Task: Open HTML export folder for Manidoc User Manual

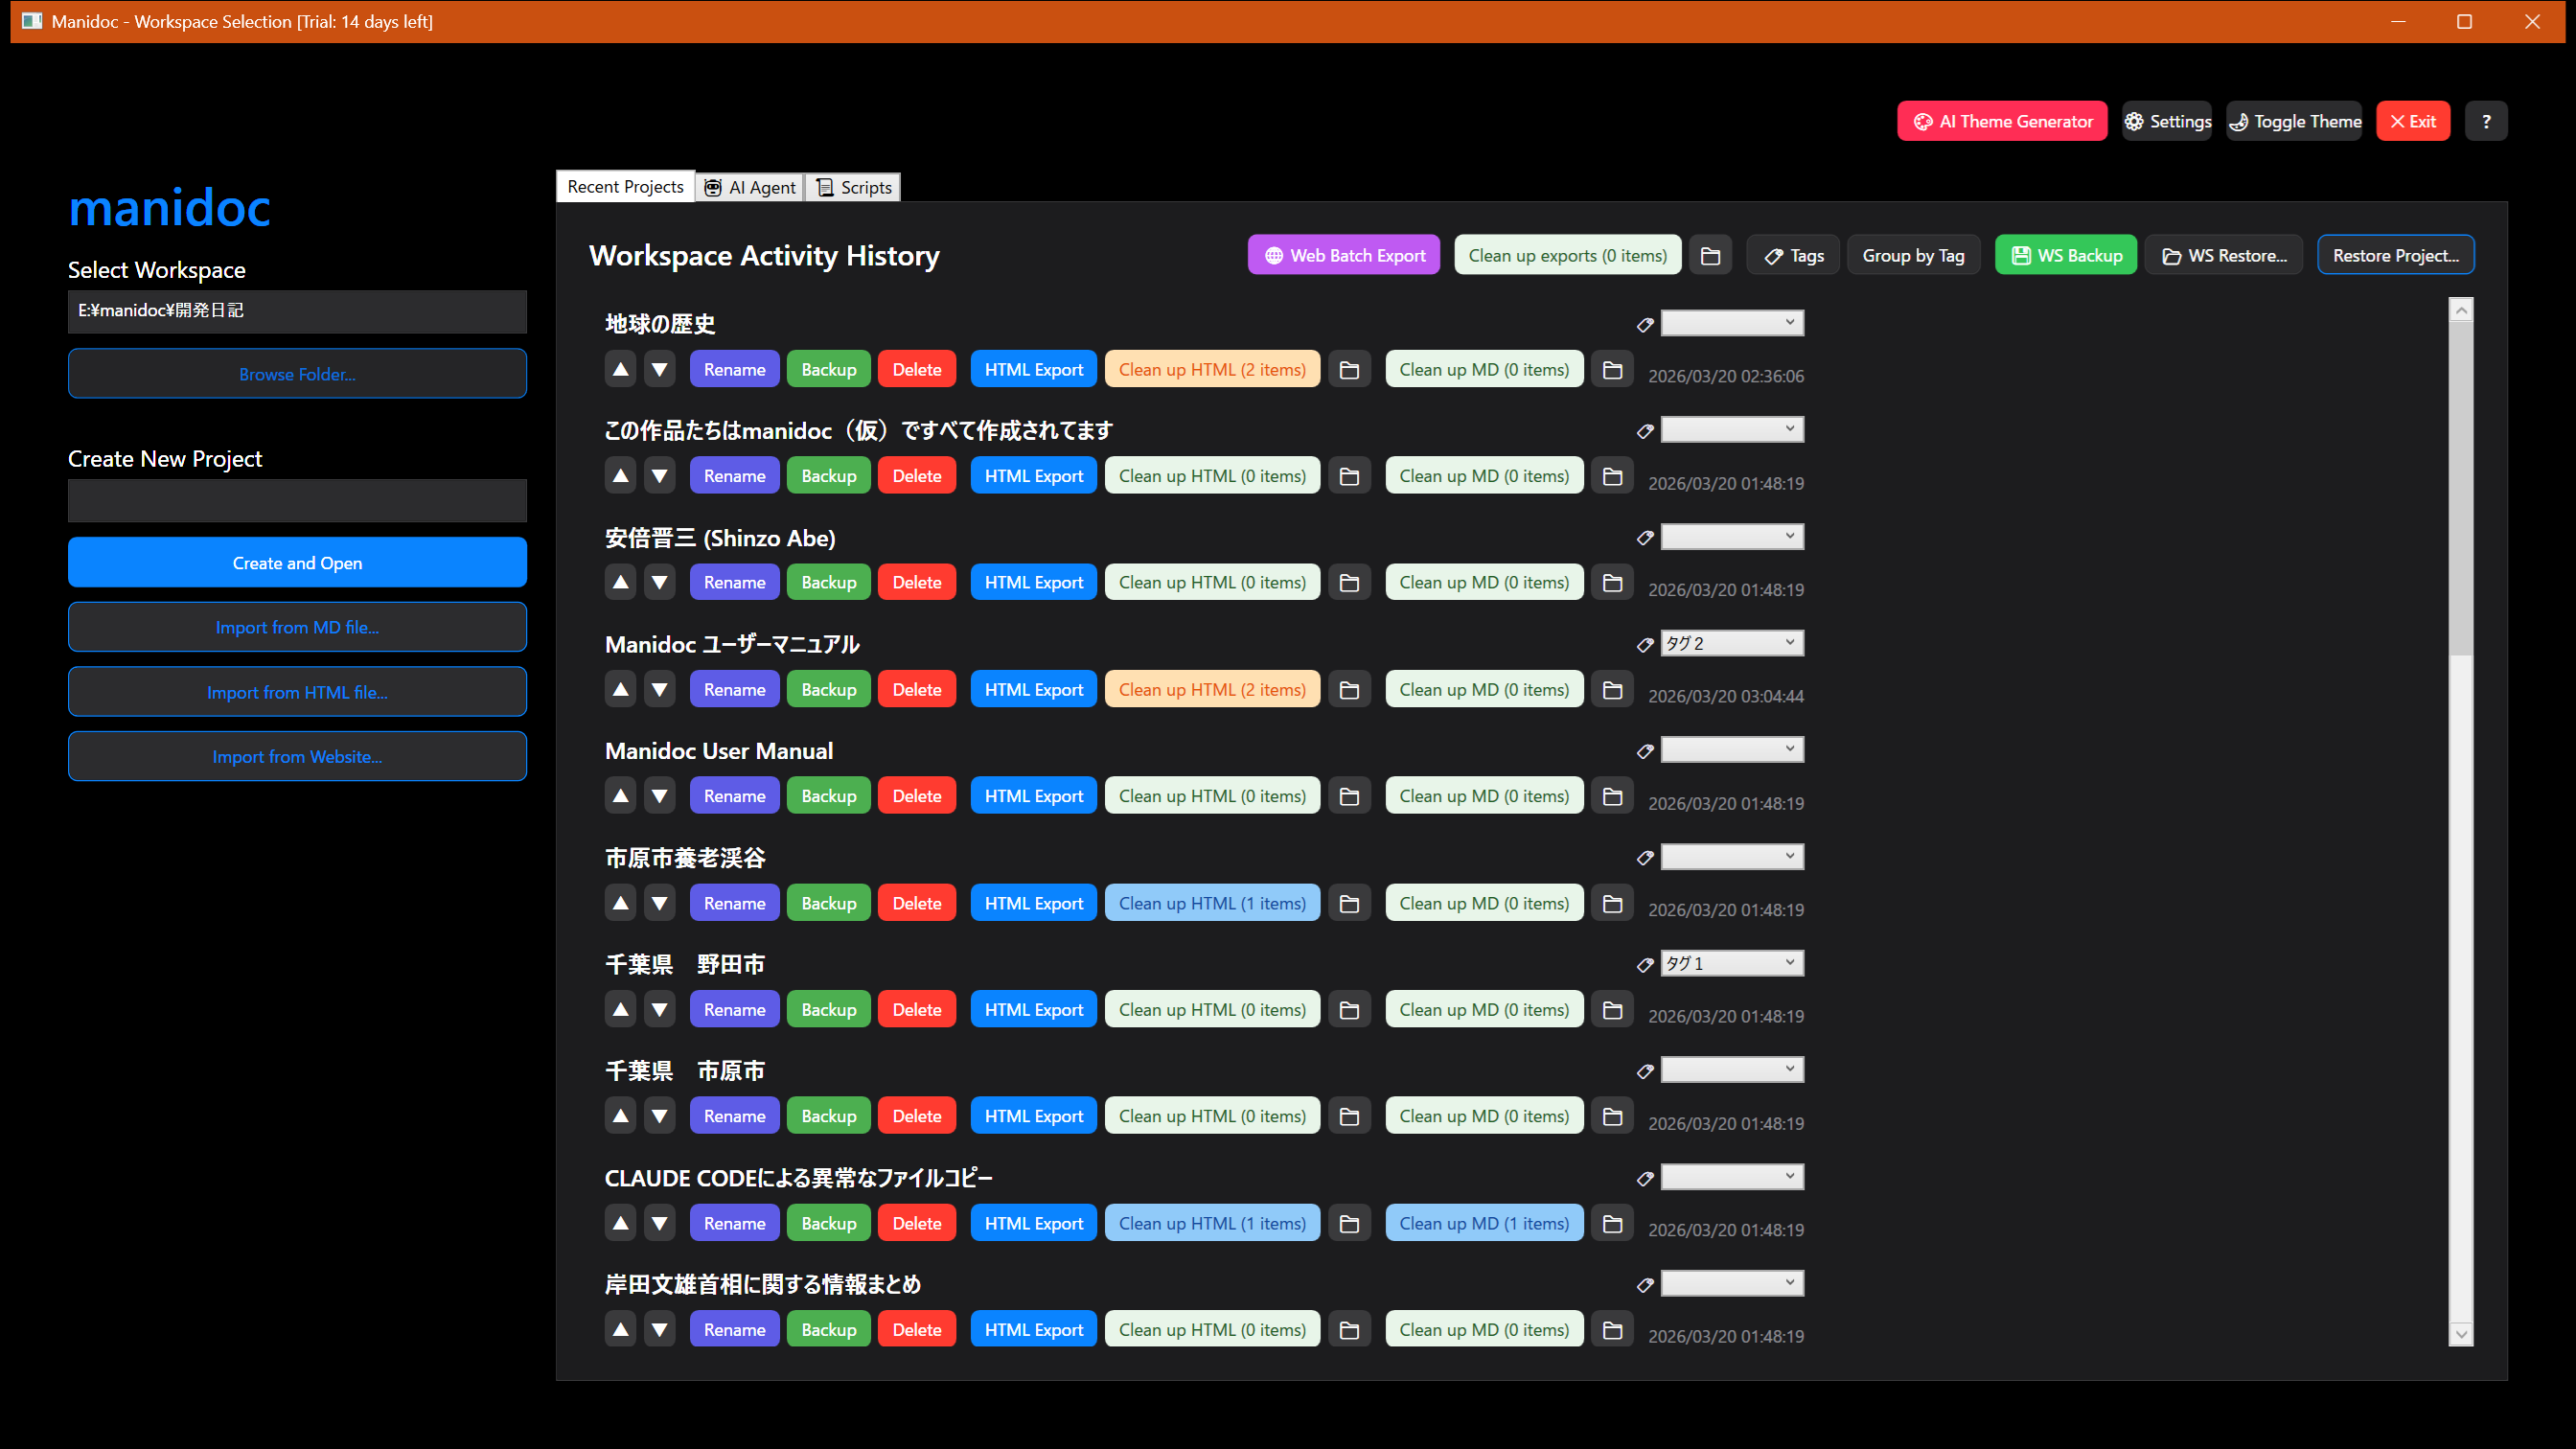Action: [x=1349, y=797]
